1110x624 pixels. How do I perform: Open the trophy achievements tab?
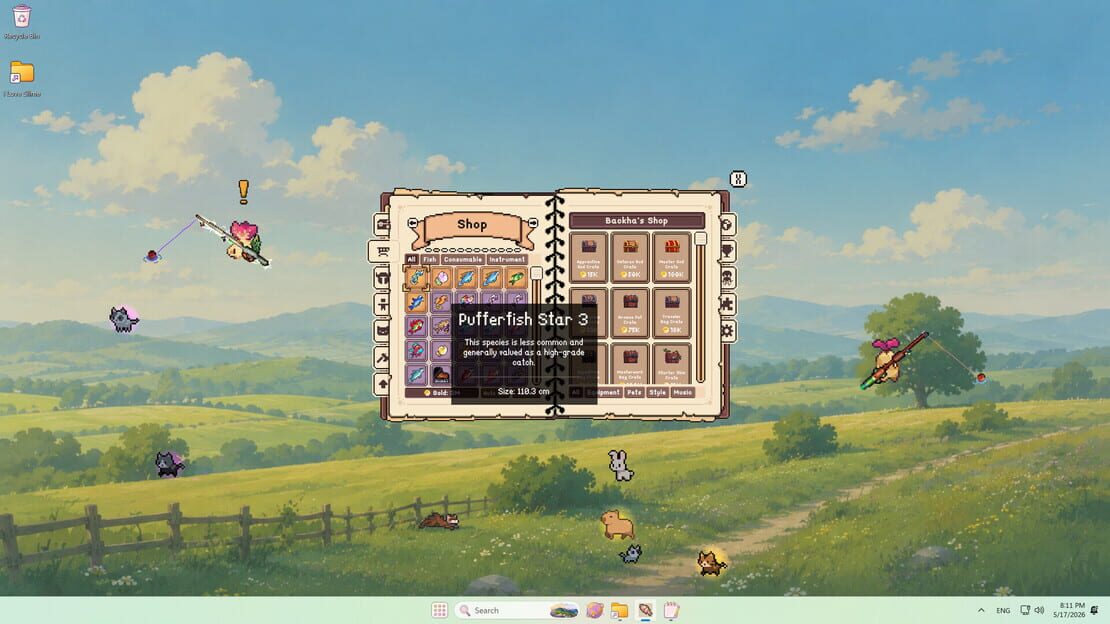pyautogui.click(x=727, y=251)
